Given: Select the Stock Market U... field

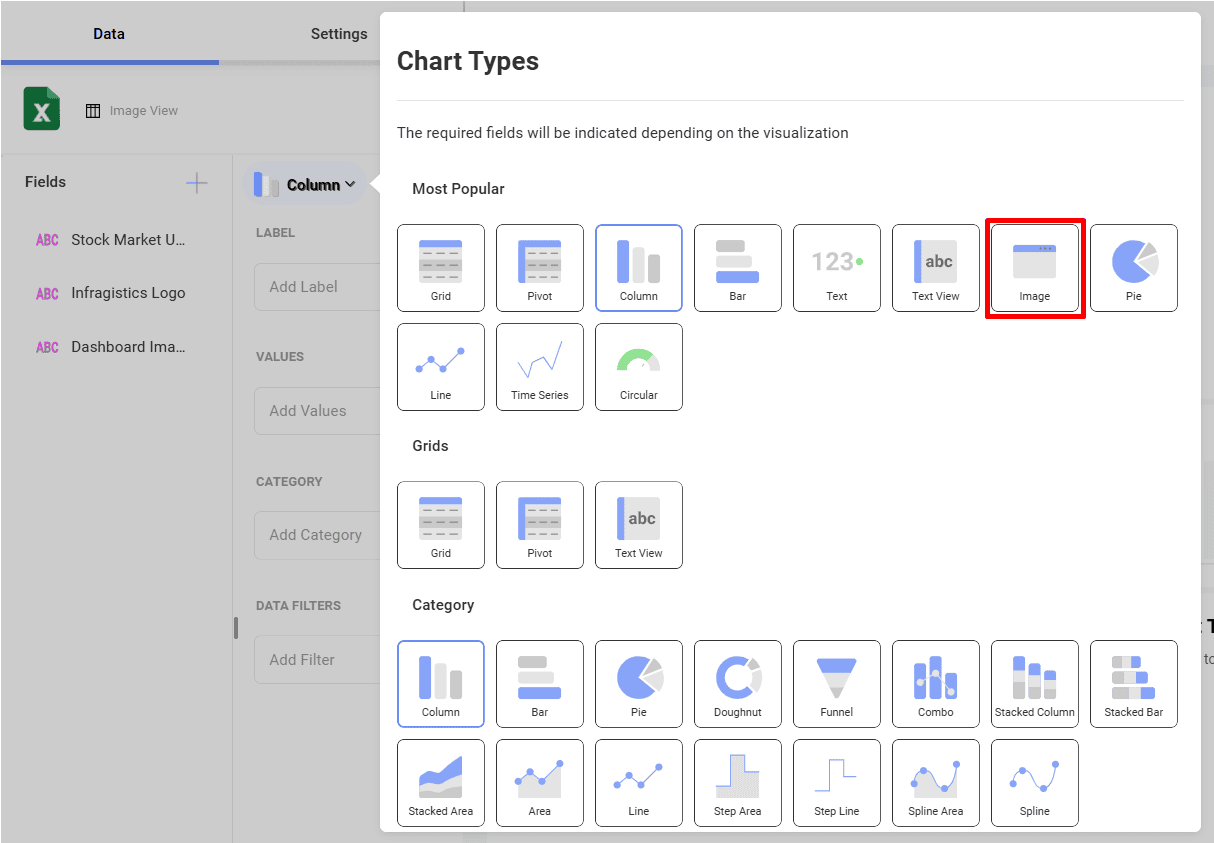Looking at the screenshot, I should tap(110, 240).
